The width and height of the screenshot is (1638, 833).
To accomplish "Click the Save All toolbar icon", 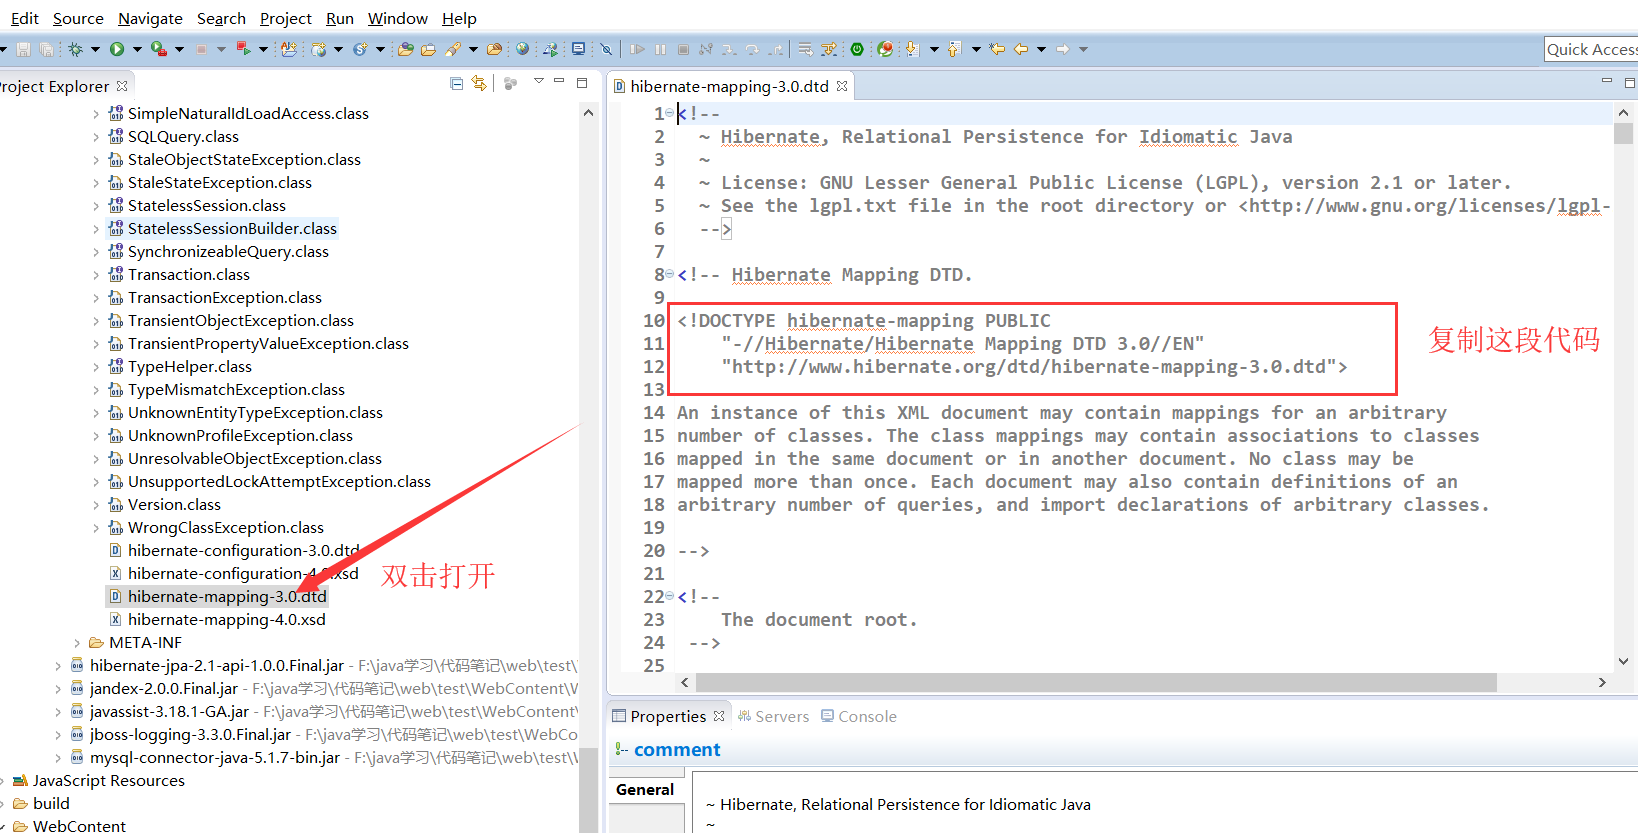I will (46, 49).
